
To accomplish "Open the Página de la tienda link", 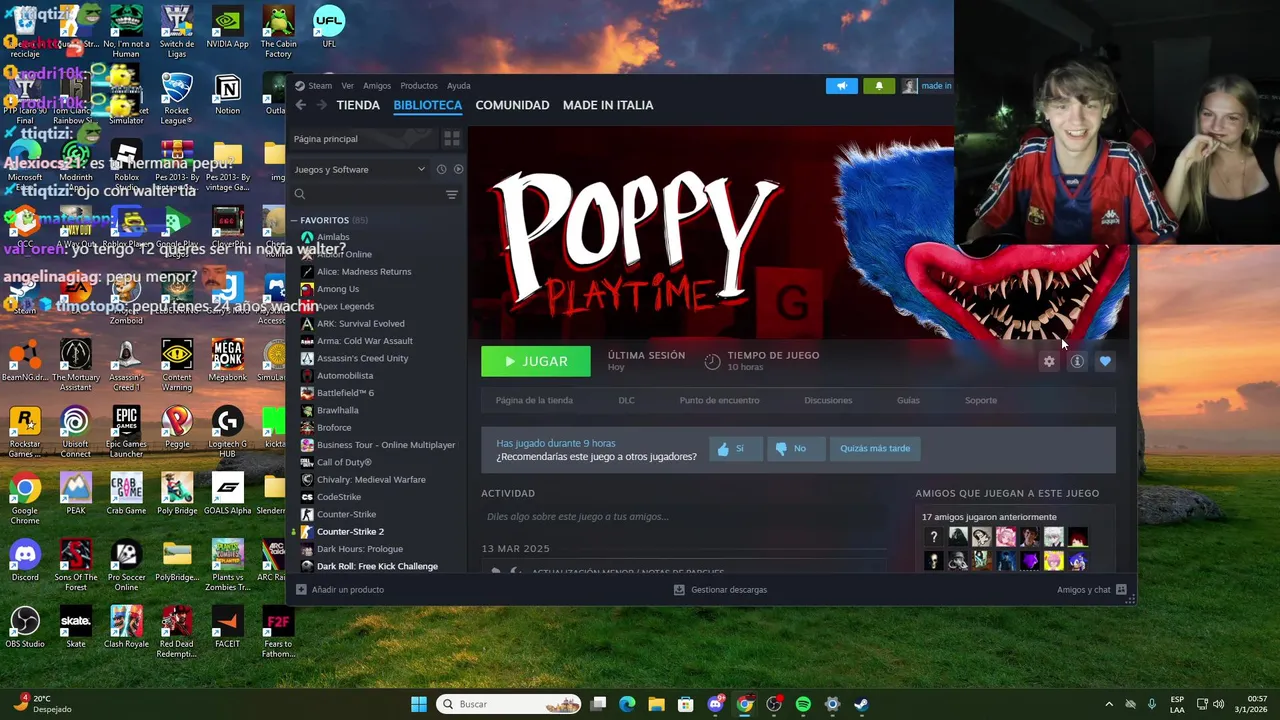I will tap(534, 400).
